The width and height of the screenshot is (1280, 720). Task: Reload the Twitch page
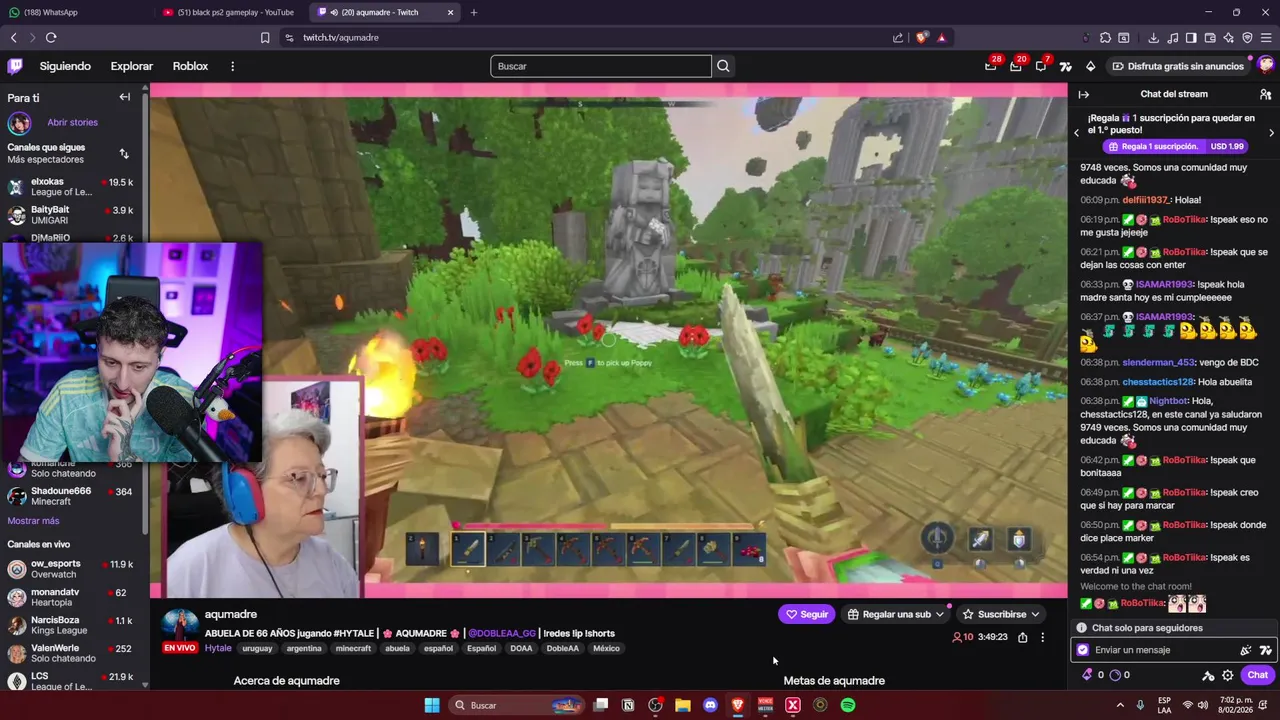click(51, 38)
